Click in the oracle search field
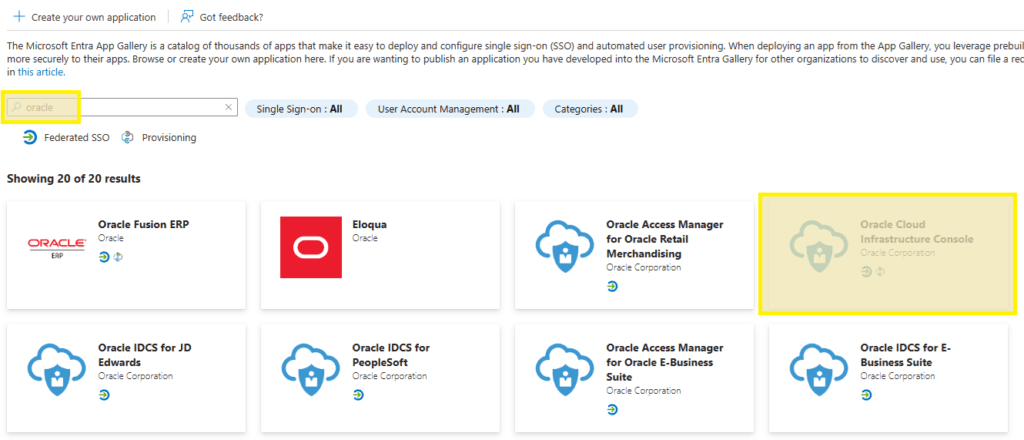1024x440 pixels. click(122, 107)
